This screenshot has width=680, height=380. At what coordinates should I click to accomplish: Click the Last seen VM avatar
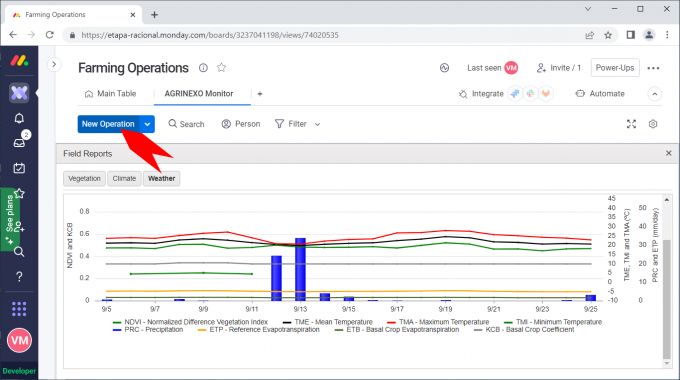click(x=511, y=68)
